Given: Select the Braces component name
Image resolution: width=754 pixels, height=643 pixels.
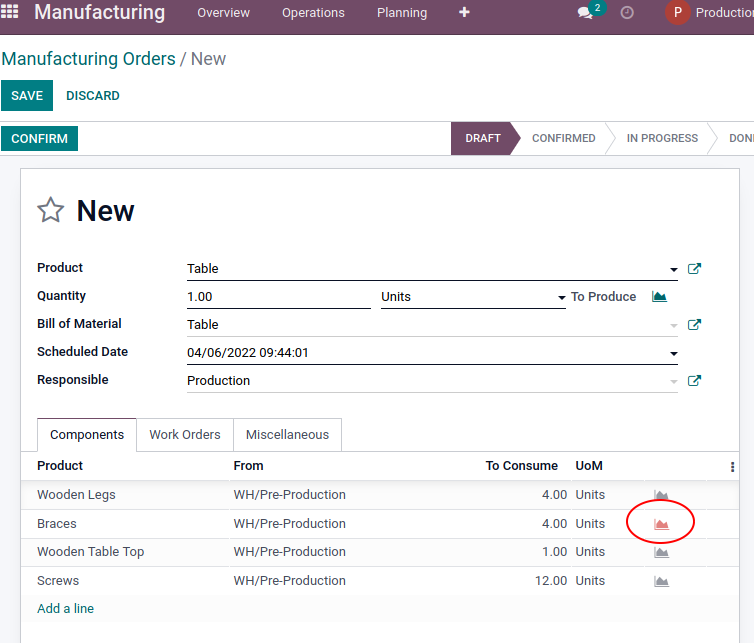Looking at the screenshot, I should [x=57, y=523].
